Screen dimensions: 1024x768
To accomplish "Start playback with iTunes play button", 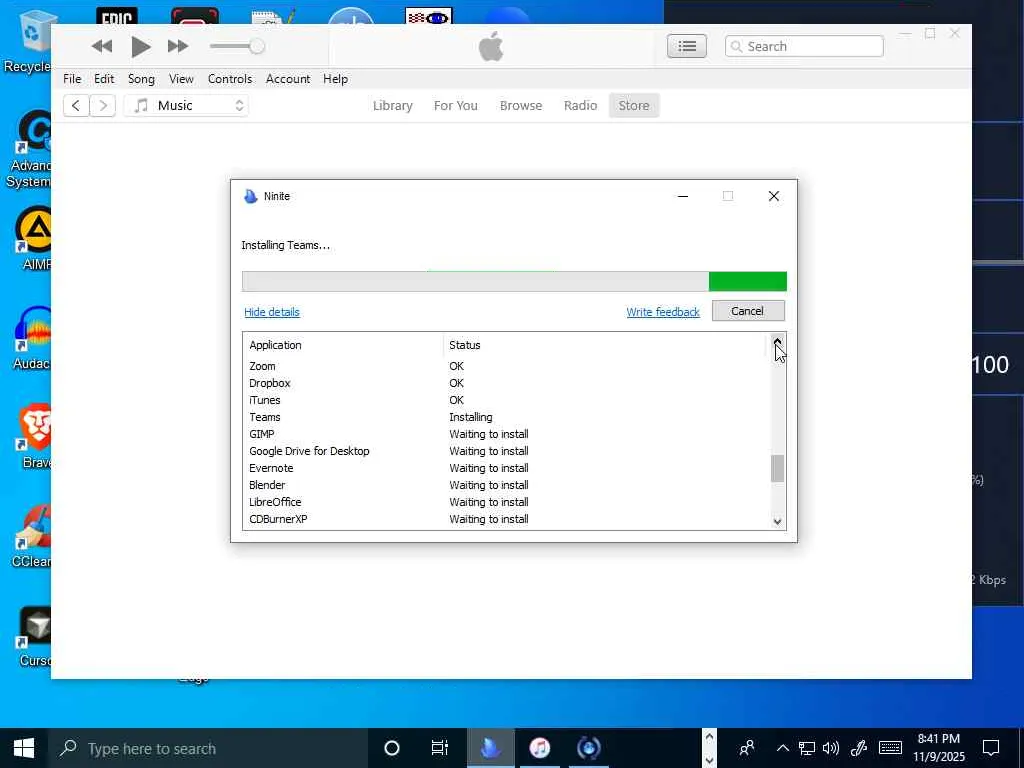I will (140, 46).
